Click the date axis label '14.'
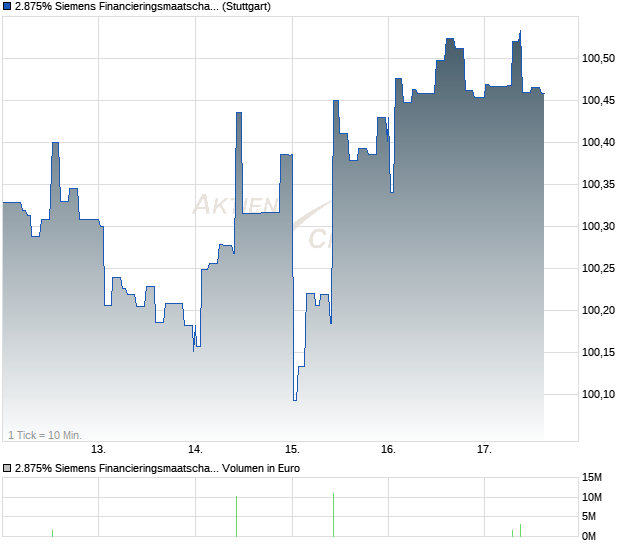 tap(195, 450)
